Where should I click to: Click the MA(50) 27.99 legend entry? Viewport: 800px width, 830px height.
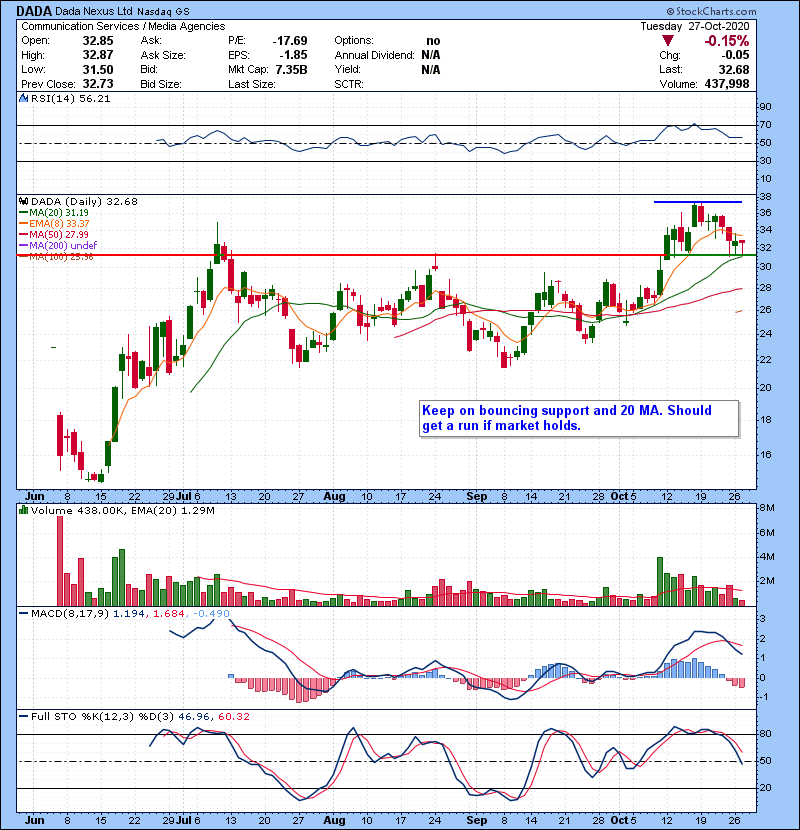coord(59,234)
